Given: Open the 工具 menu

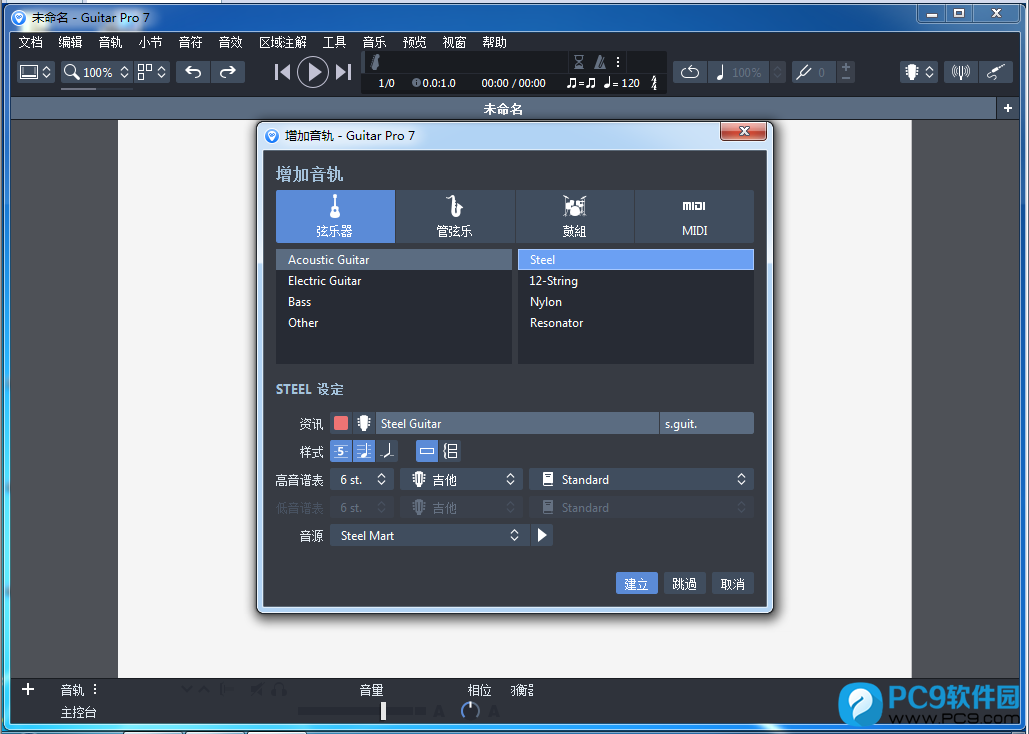Looking at the screenshot, I should [334, 42].
